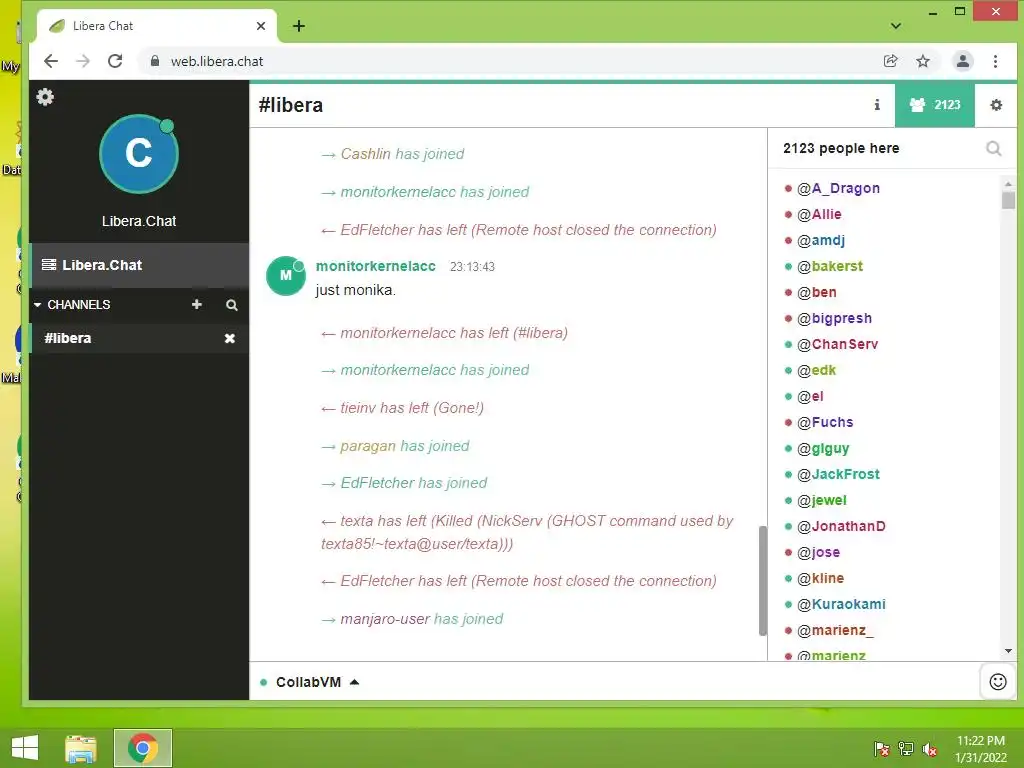Open a new browser tab

(298, 26)
